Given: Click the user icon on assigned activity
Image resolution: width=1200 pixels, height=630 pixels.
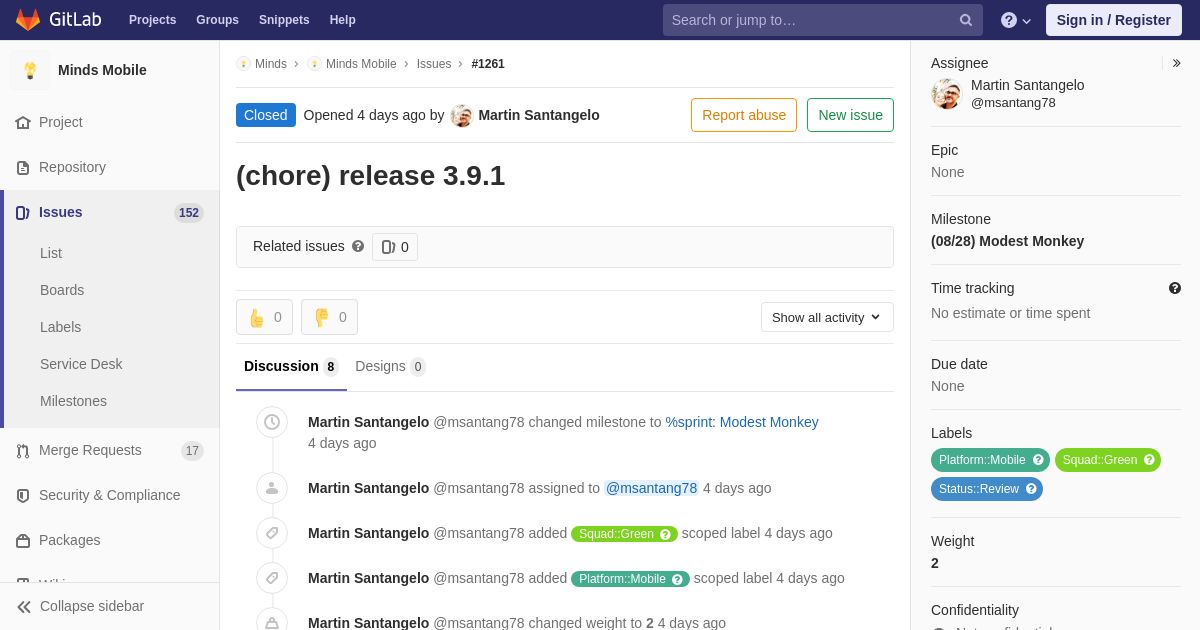Looking at the screenshot, I should pos(272,488).
